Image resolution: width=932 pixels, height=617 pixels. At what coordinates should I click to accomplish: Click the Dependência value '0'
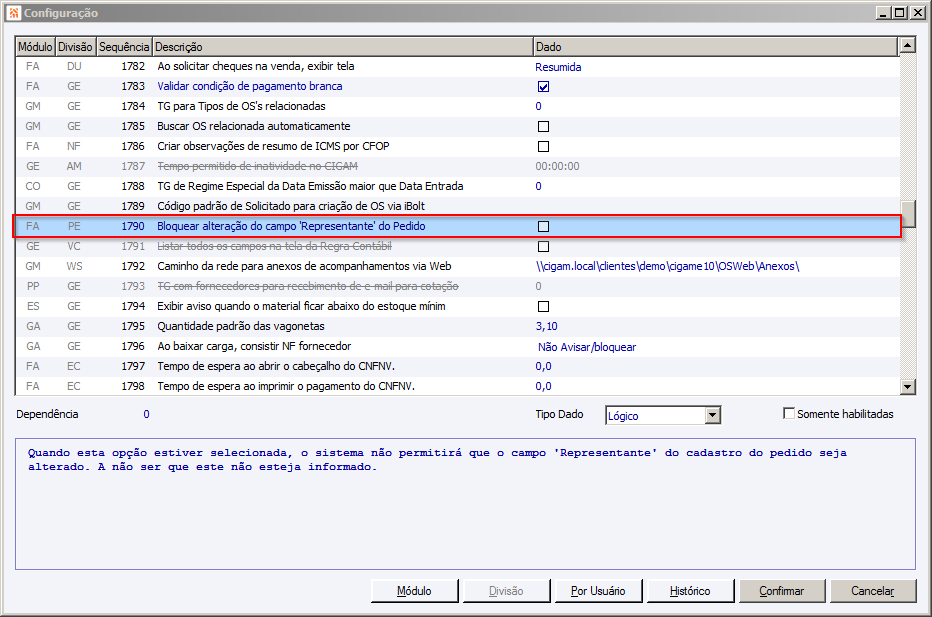point(146,414)
